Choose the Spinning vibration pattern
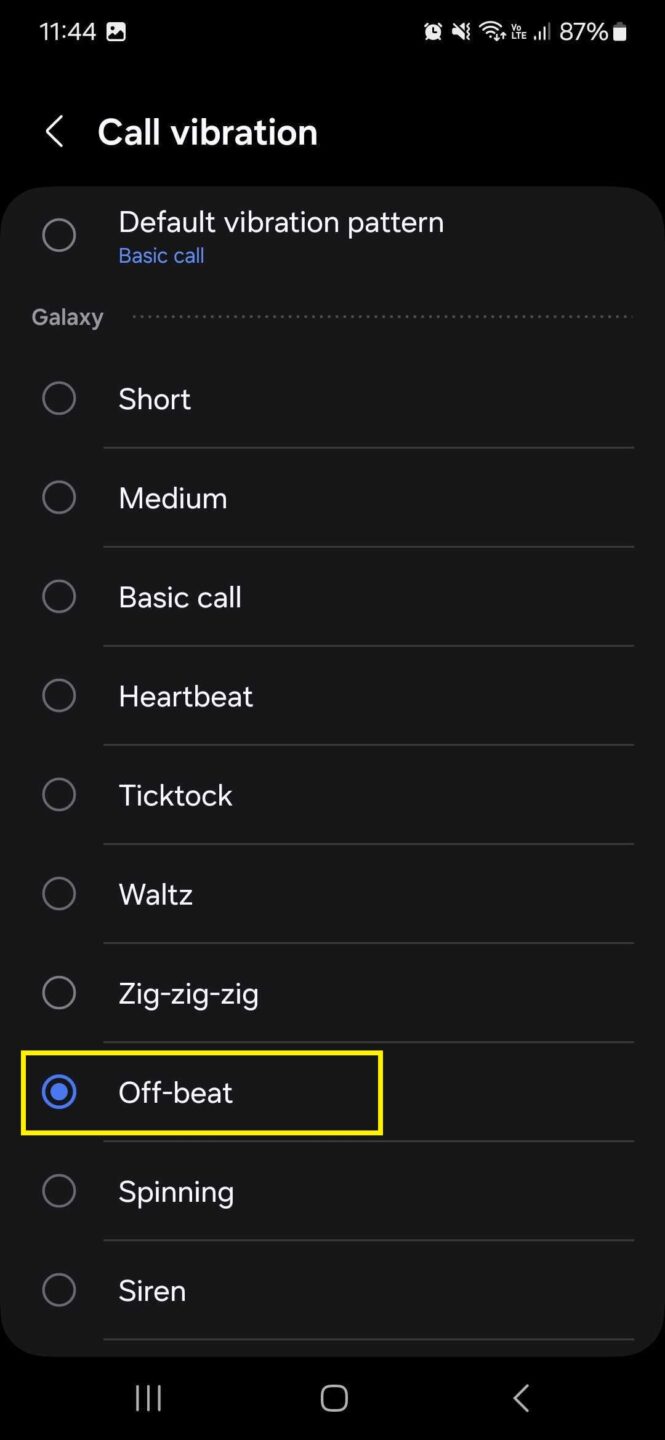Viewport: 665px width, 1440px height. (x=59, y=1191)
